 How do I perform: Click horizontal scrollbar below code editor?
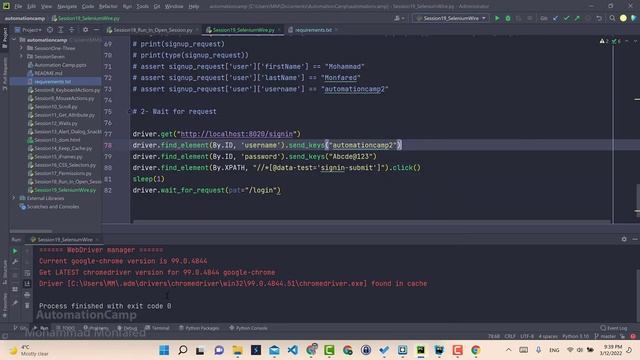(x=371, y=222)
